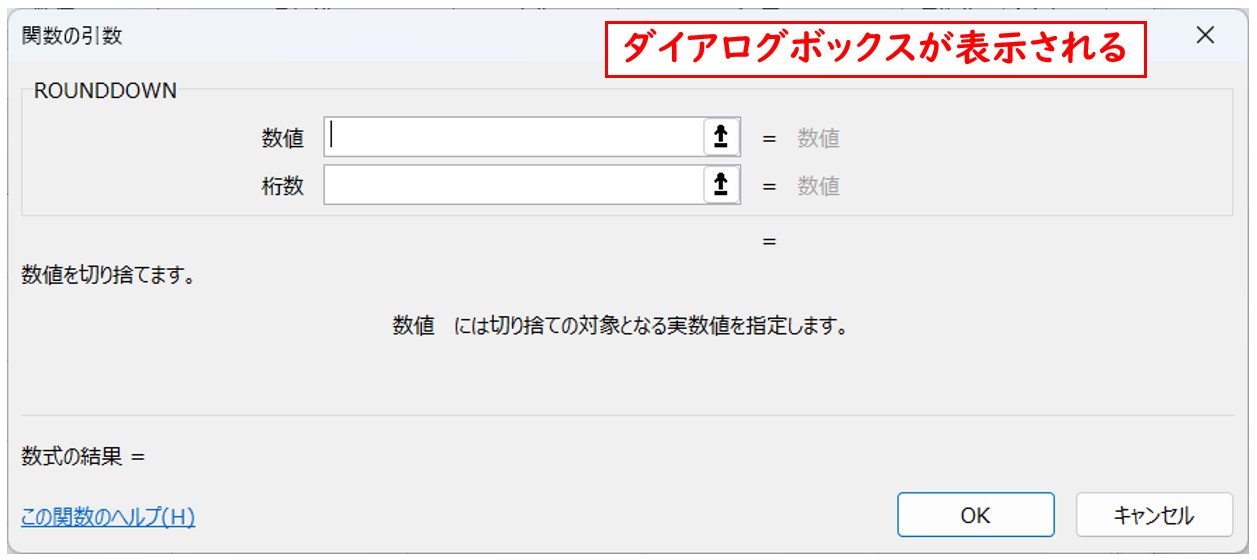Click the 数式の結果 = text
The width and height of the screenshot is (1257, 560).
[83, 457]
